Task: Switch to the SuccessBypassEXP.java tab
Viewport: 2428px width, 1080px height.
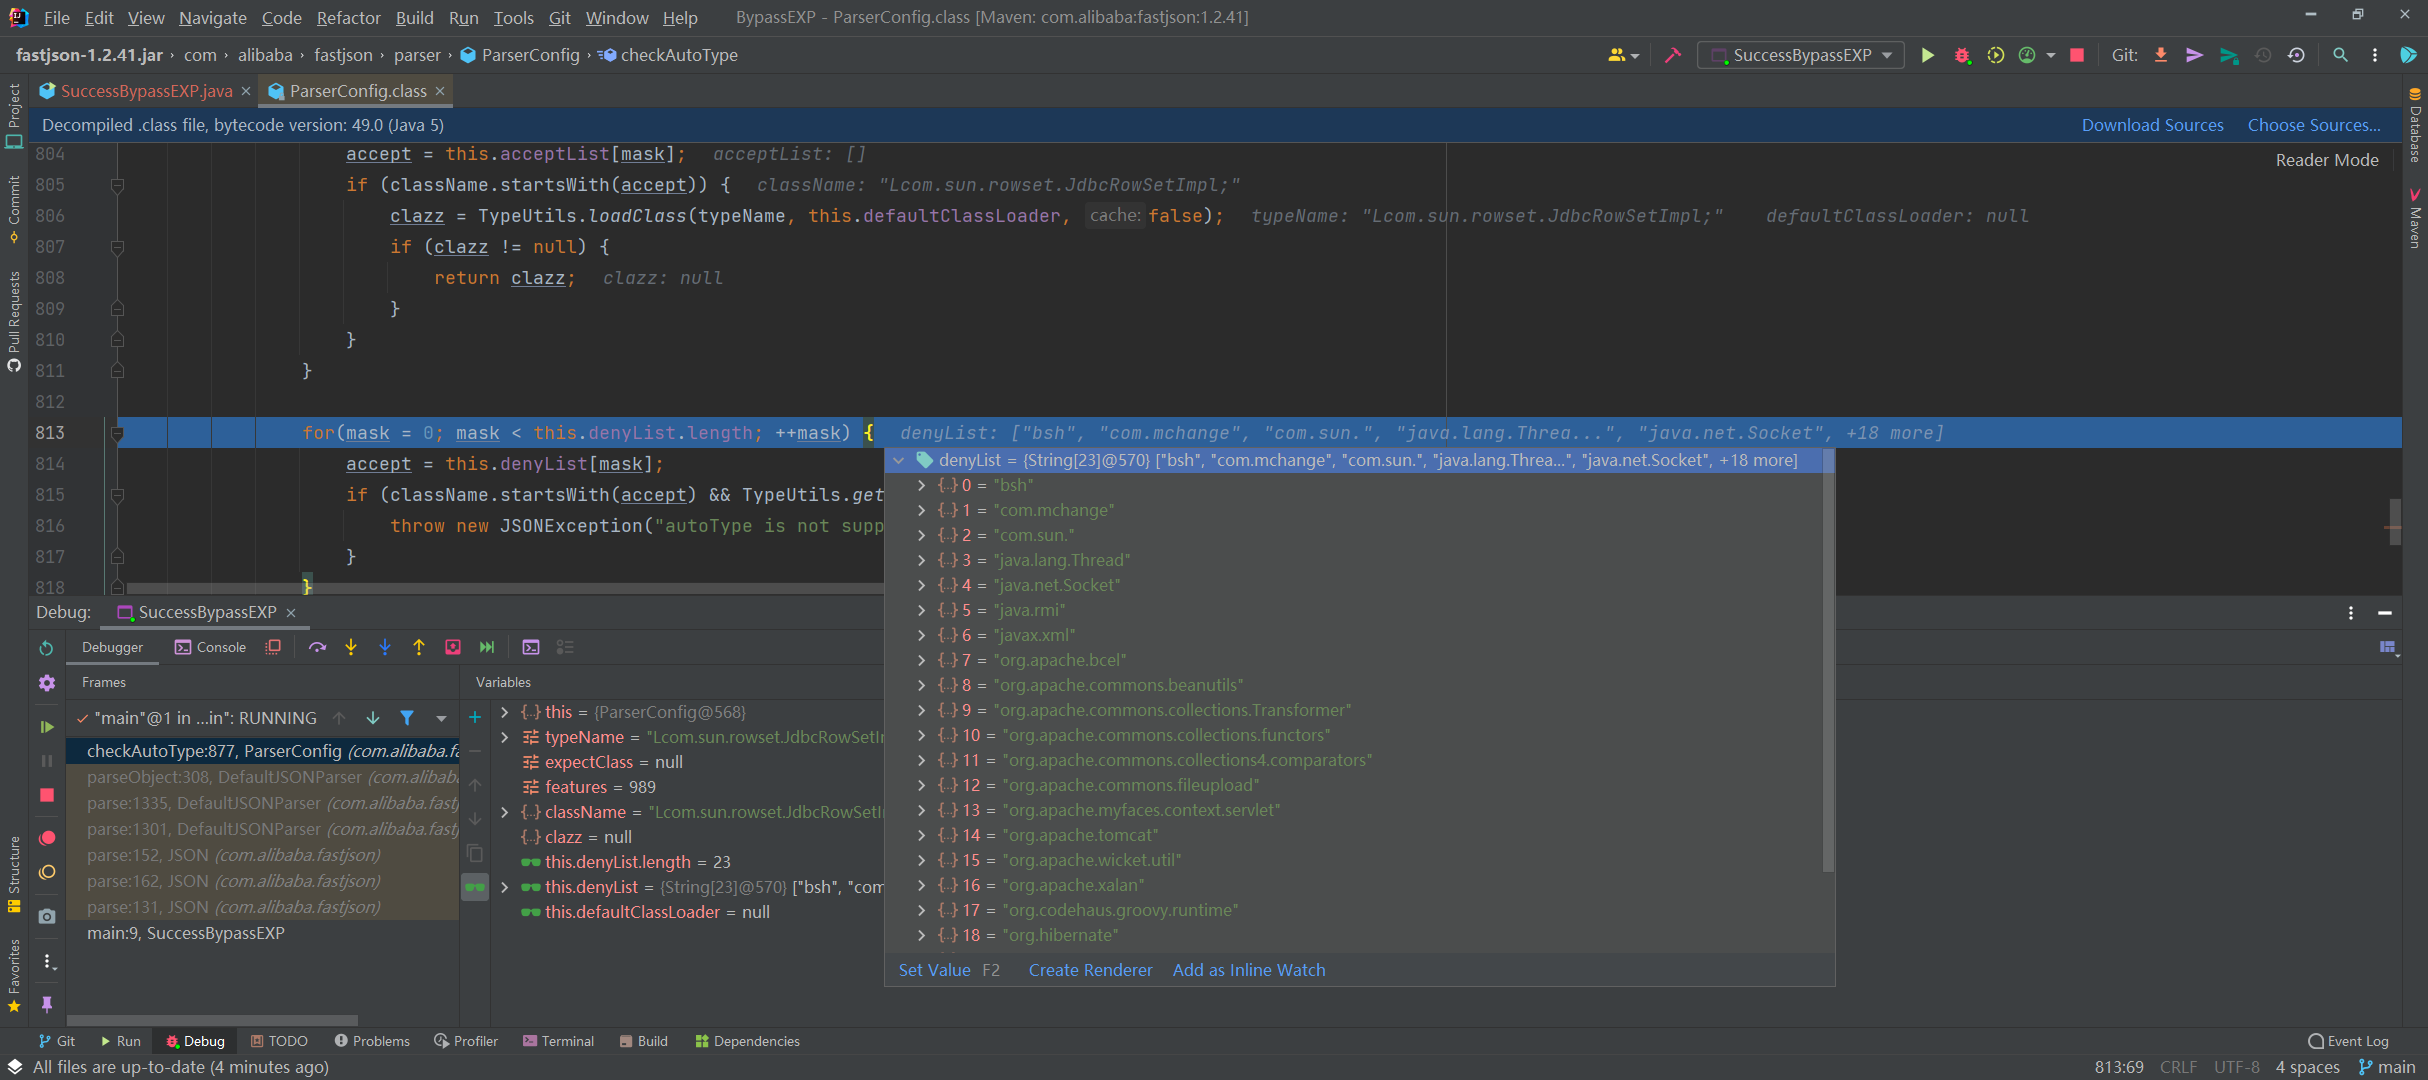Action: [145, 90]
